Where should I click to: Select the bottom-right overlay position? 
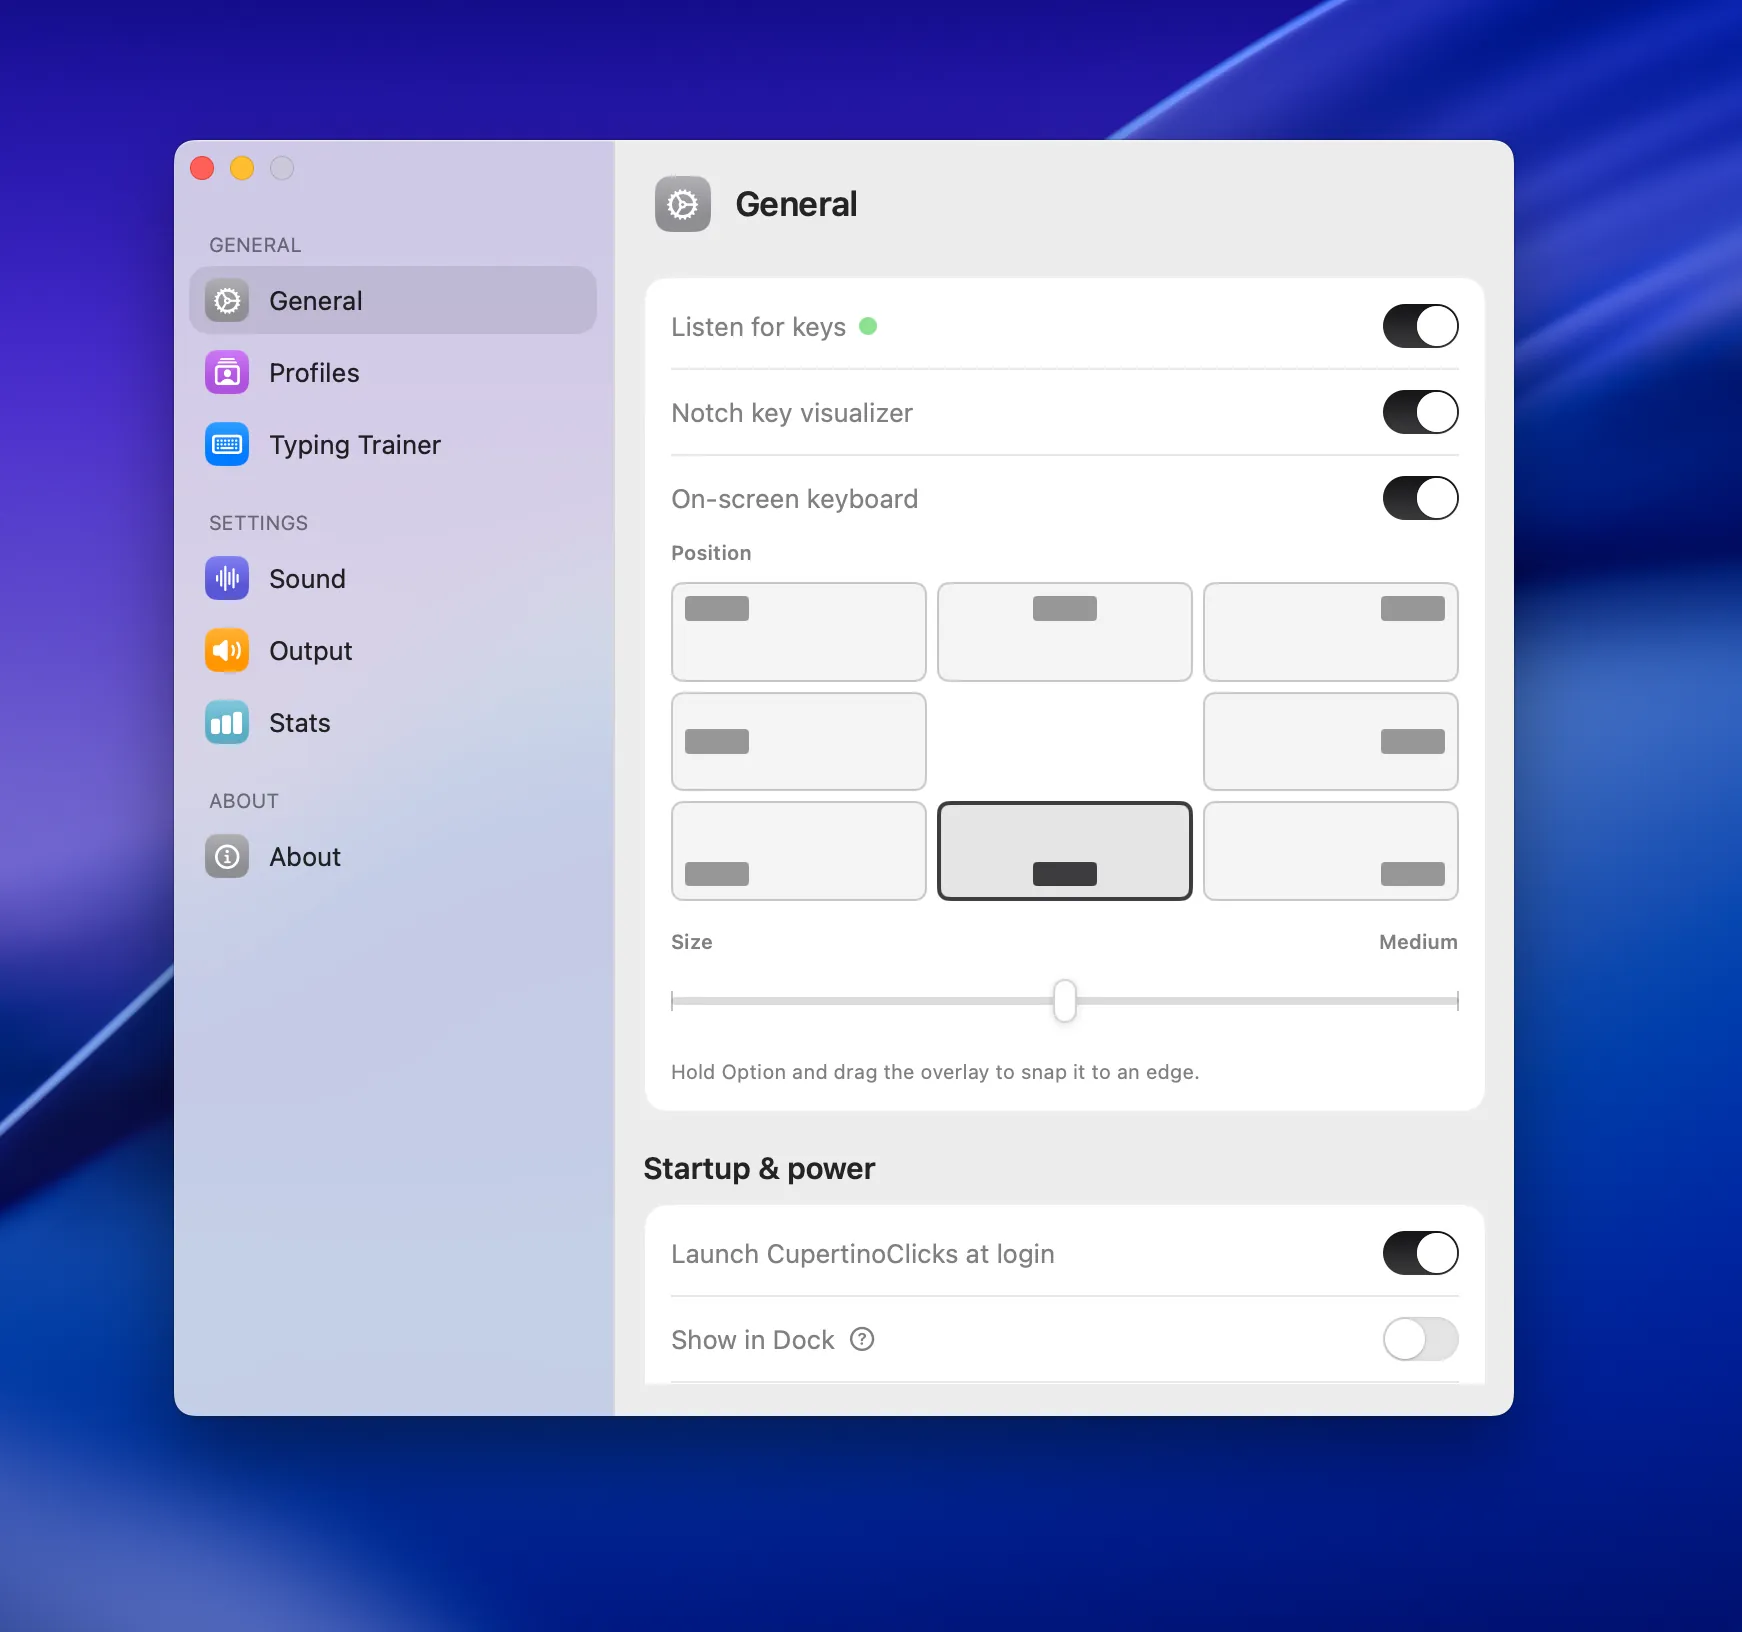point(1331,851)
